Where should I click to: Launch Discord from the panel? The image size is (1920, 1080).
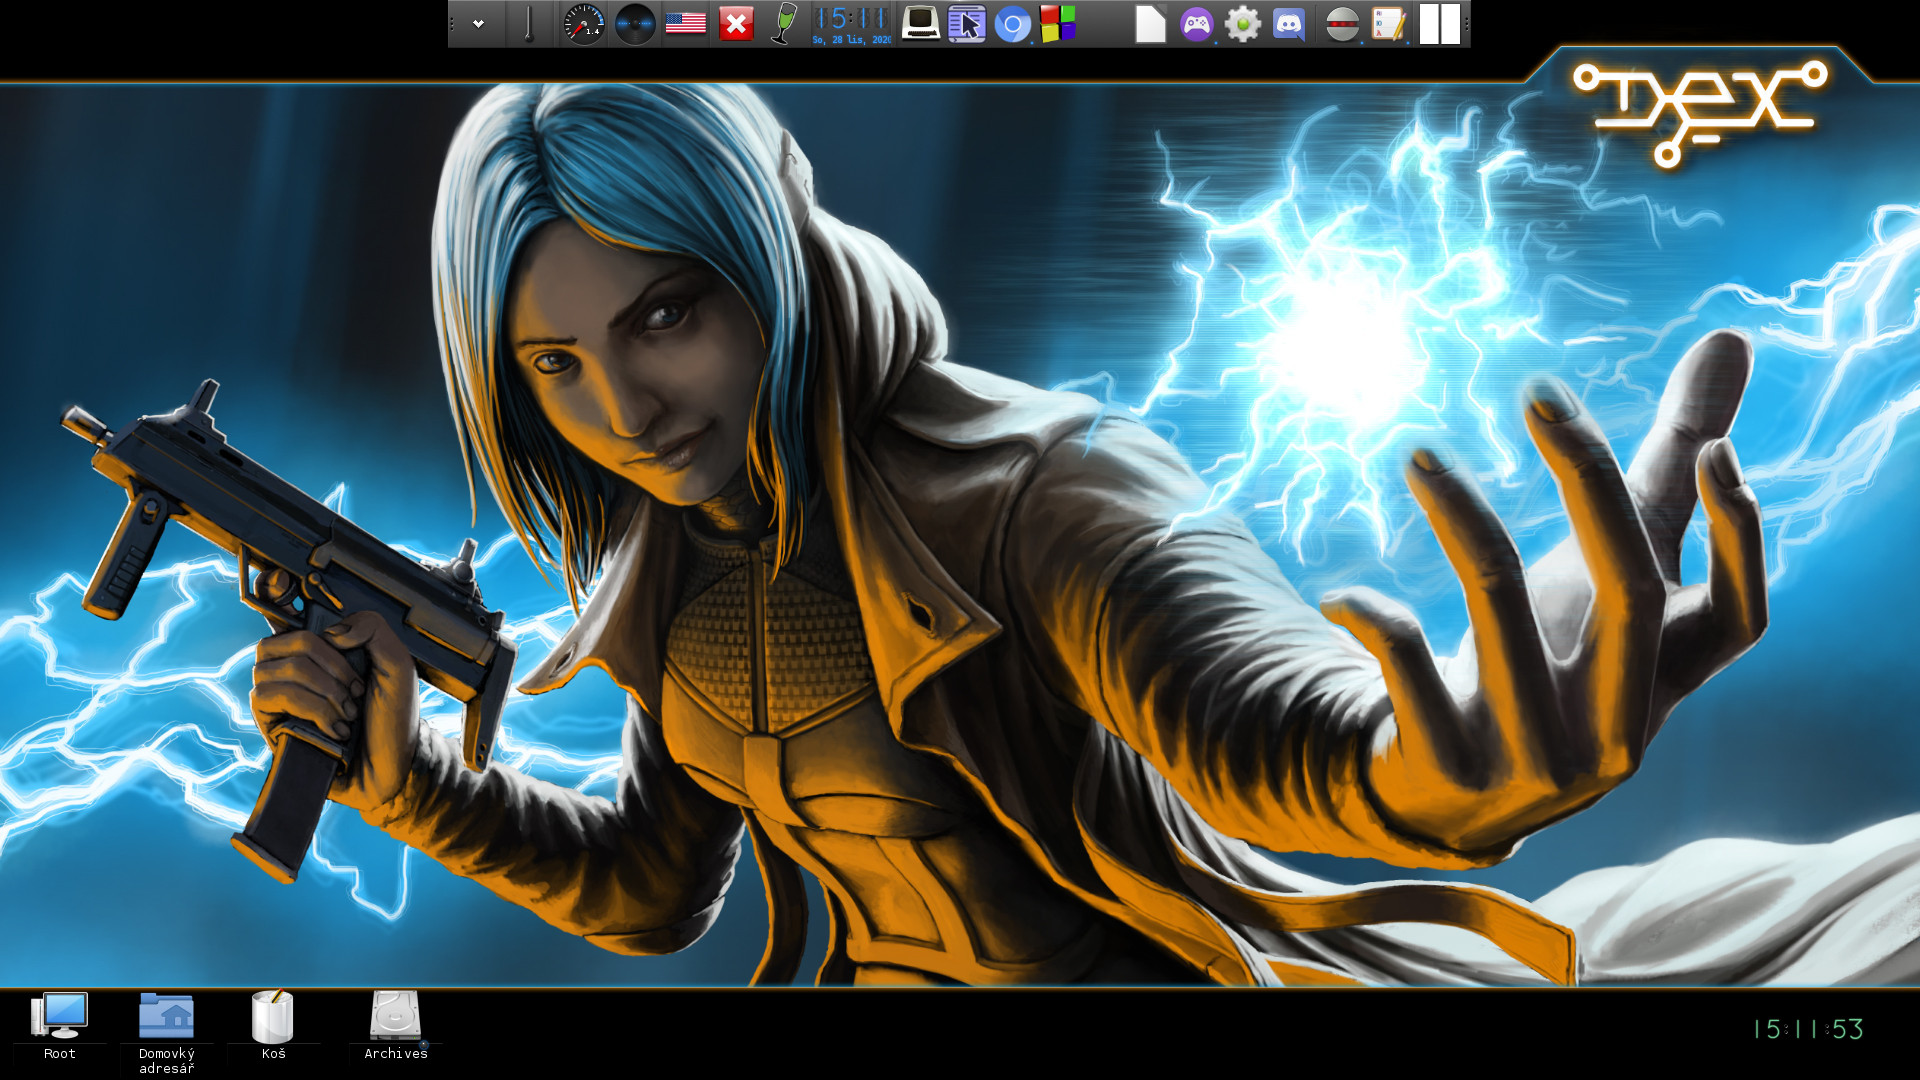coord(1289,24)
